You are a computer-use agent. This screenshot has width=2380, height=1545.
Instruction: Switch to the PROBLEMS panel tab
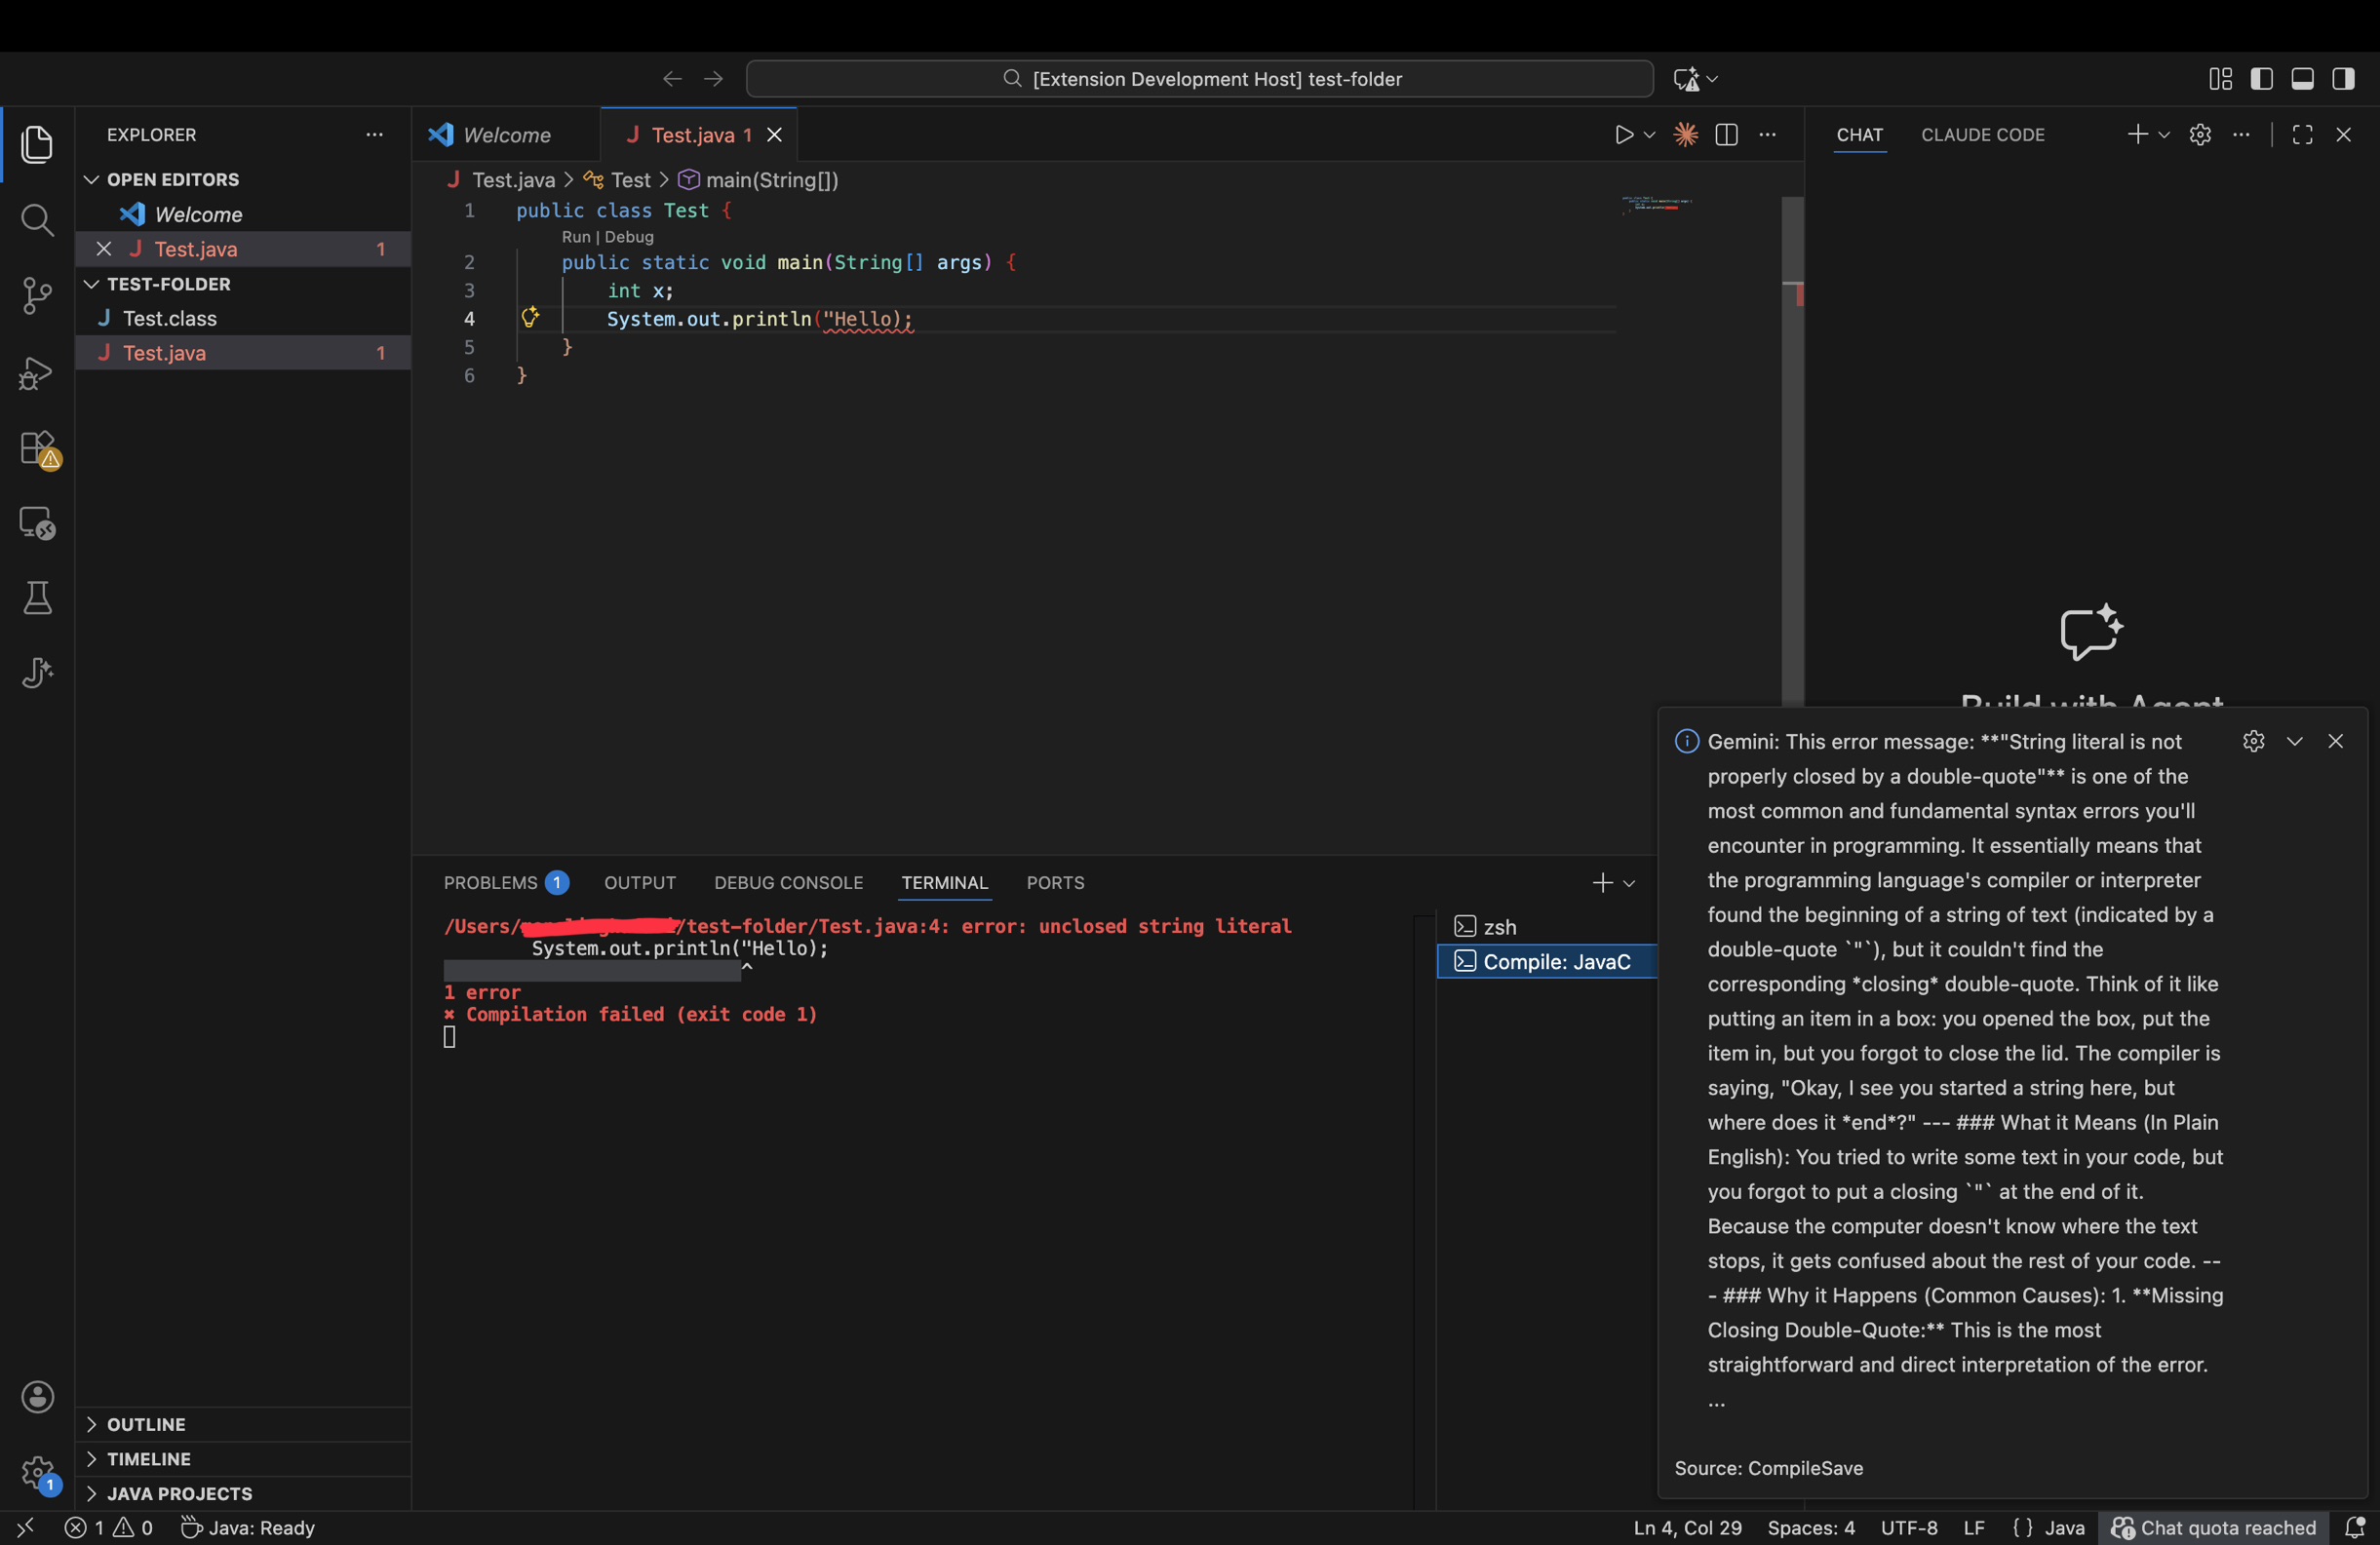tap(490, 883)
